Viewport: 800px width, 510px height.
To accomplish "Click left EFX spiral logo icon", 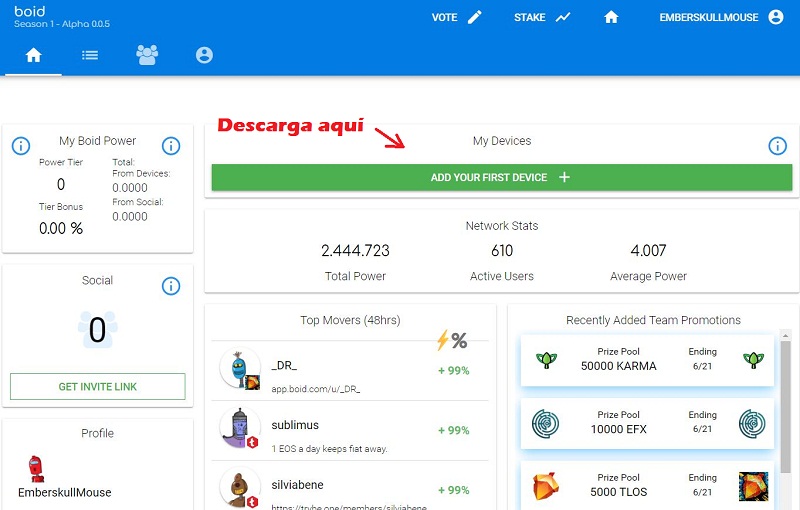I will (545, 423).
